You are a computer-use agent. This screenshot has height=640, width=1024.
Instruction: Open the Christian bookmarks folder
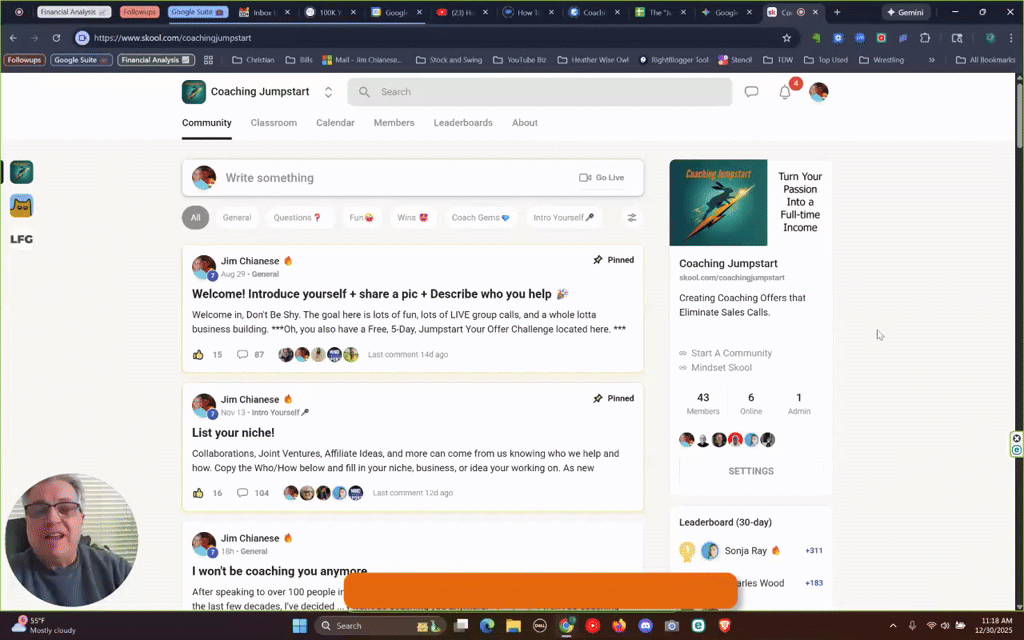[253, 60]
